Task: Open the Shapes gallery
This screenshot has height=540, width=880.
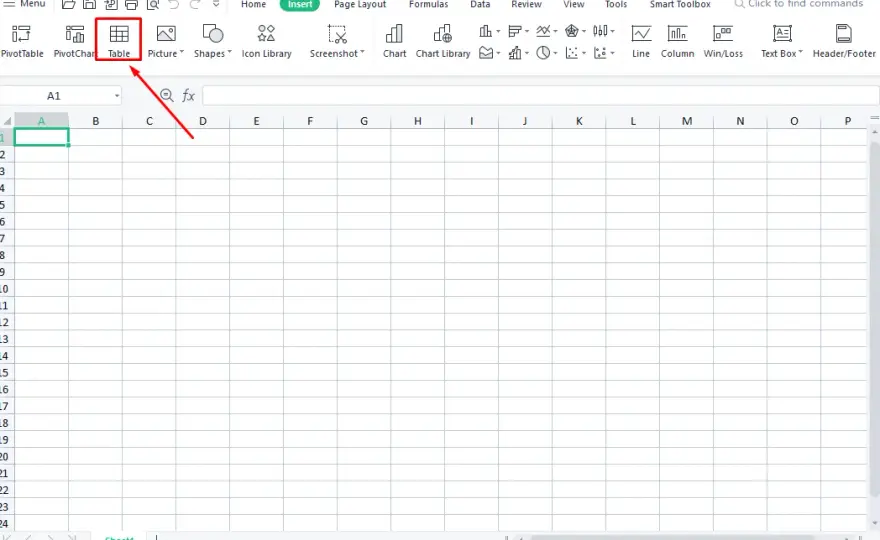Action: (x=213, y=42)
